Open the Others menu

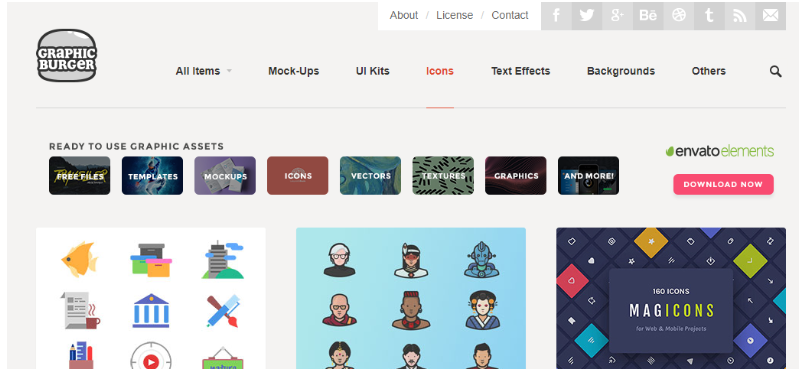pos(708,71)
